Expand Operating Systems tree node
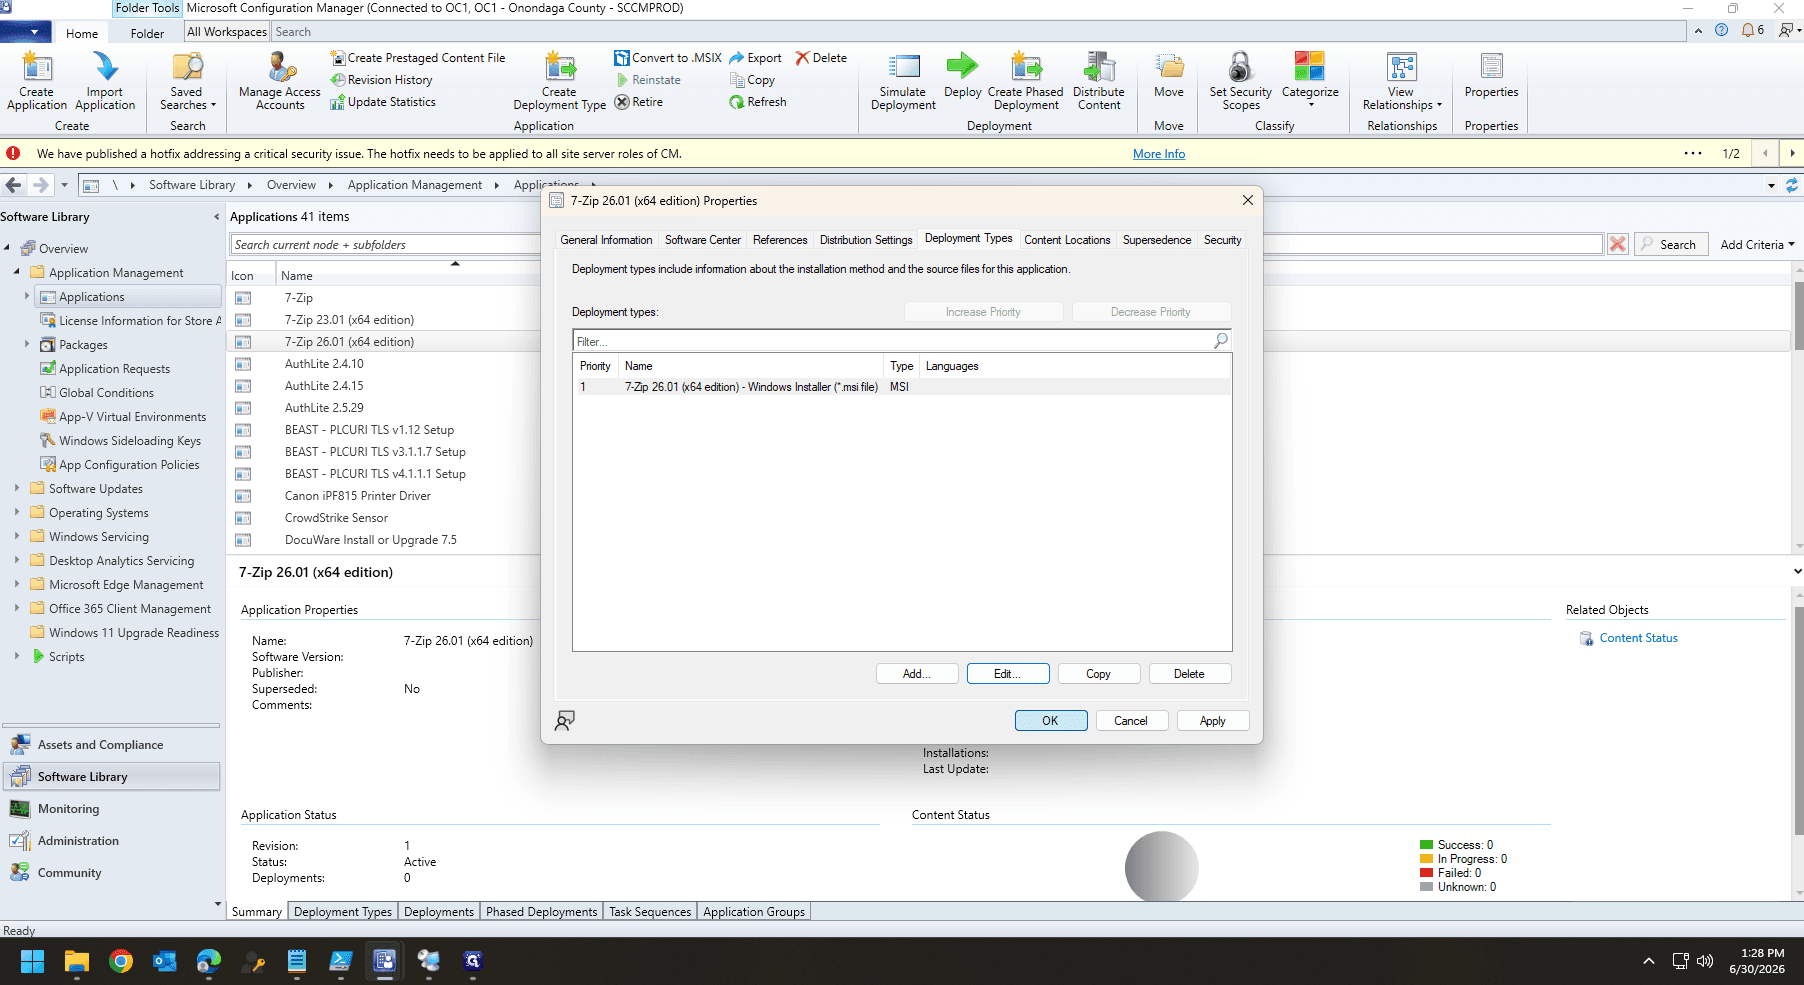The height and width of the screenshot is (985, 1804). click(x=17, y=512)
